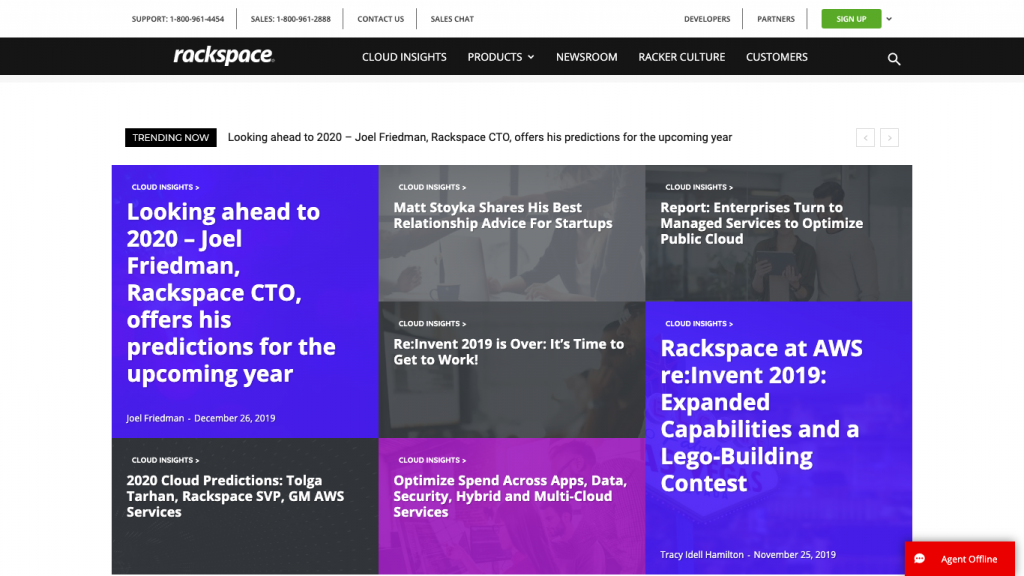Open trending headline about Joel Friedman
The height and width of the screenshot is (576, 1024).
(480, 137)
